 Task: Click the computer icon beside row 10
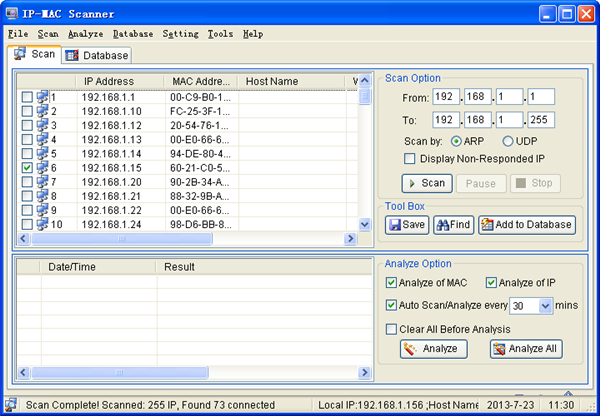(42, 224)
